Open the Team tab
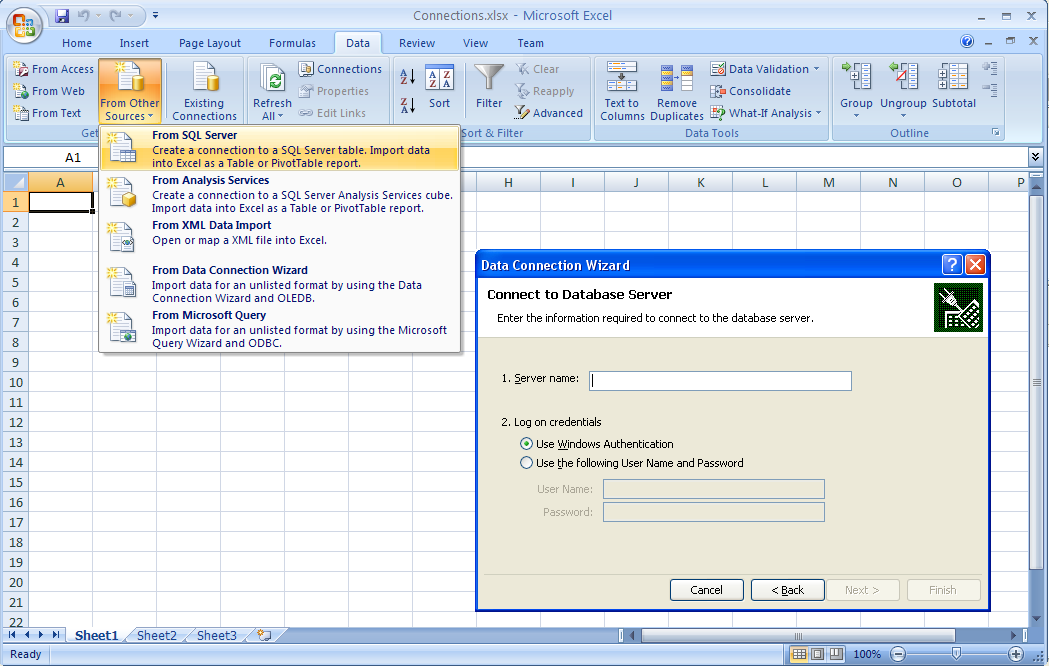Viewport: 1049px width, 666px height. click(x=531, y=43)
